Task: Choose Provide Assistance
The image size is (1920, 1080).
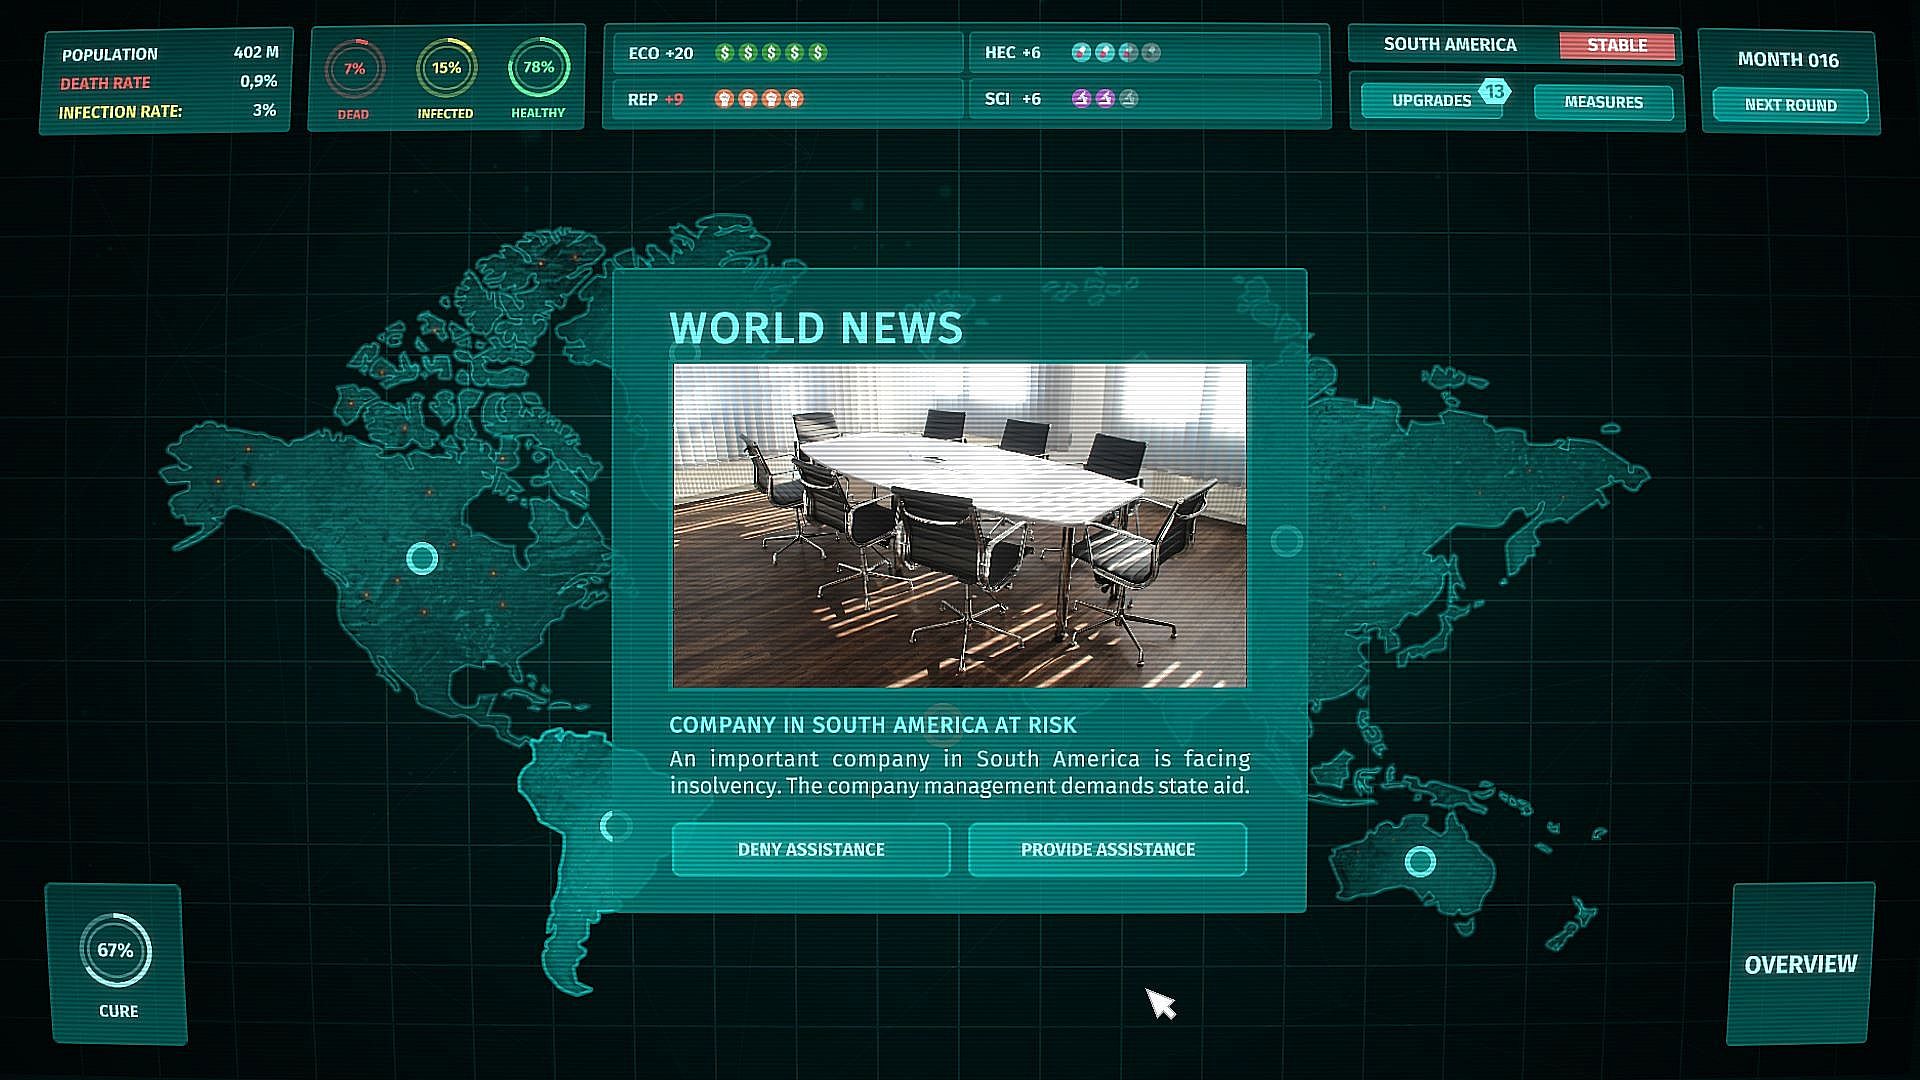Action: (x=1107, y=850)
